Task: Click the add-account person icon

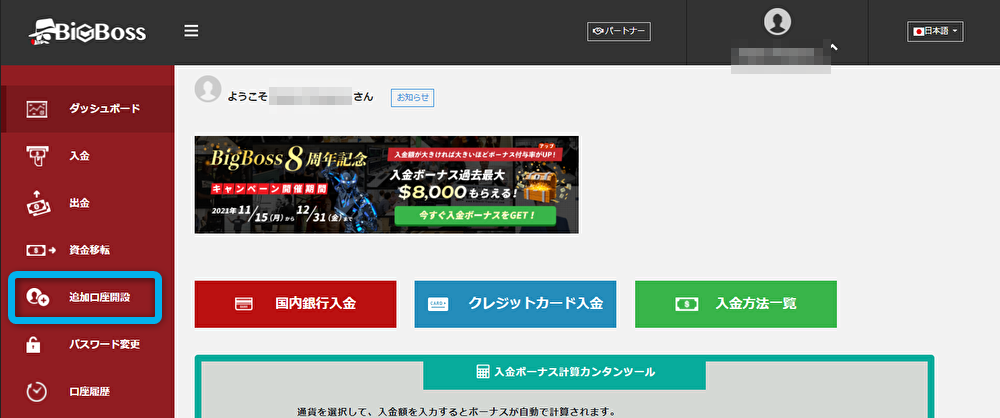Action: (38, 297)
